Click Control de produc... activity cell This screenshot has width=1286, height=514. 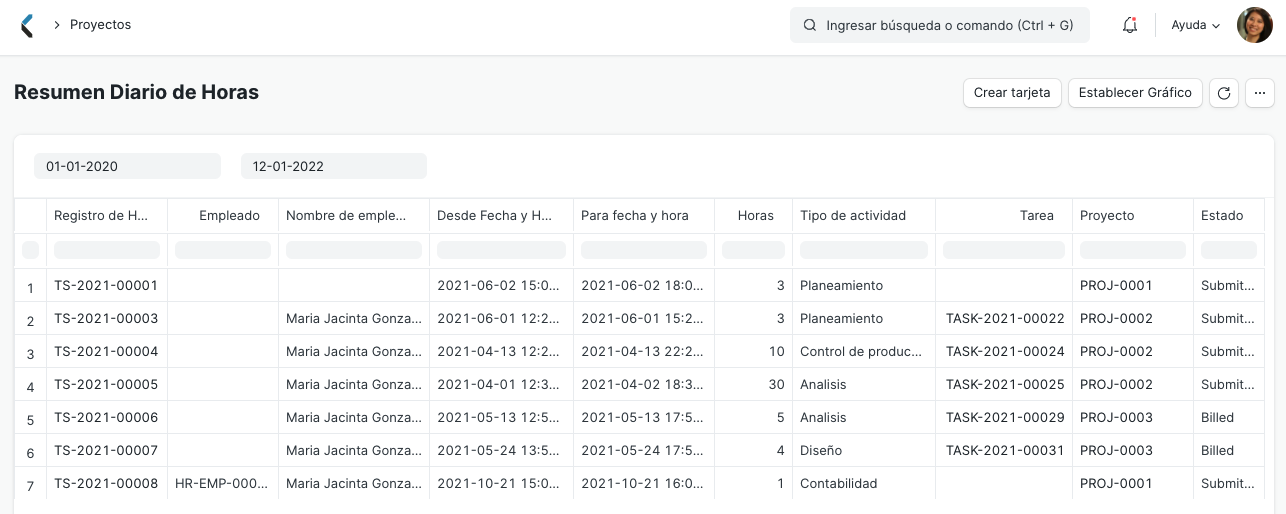click(x=864, y=351)
